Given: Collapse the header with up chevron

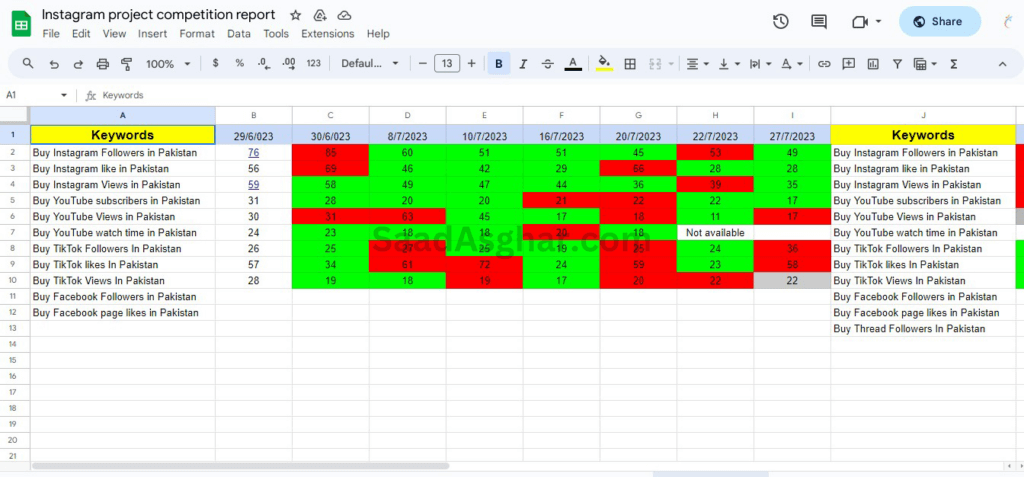Looking at the screenshot, I should click(1002, 63).
